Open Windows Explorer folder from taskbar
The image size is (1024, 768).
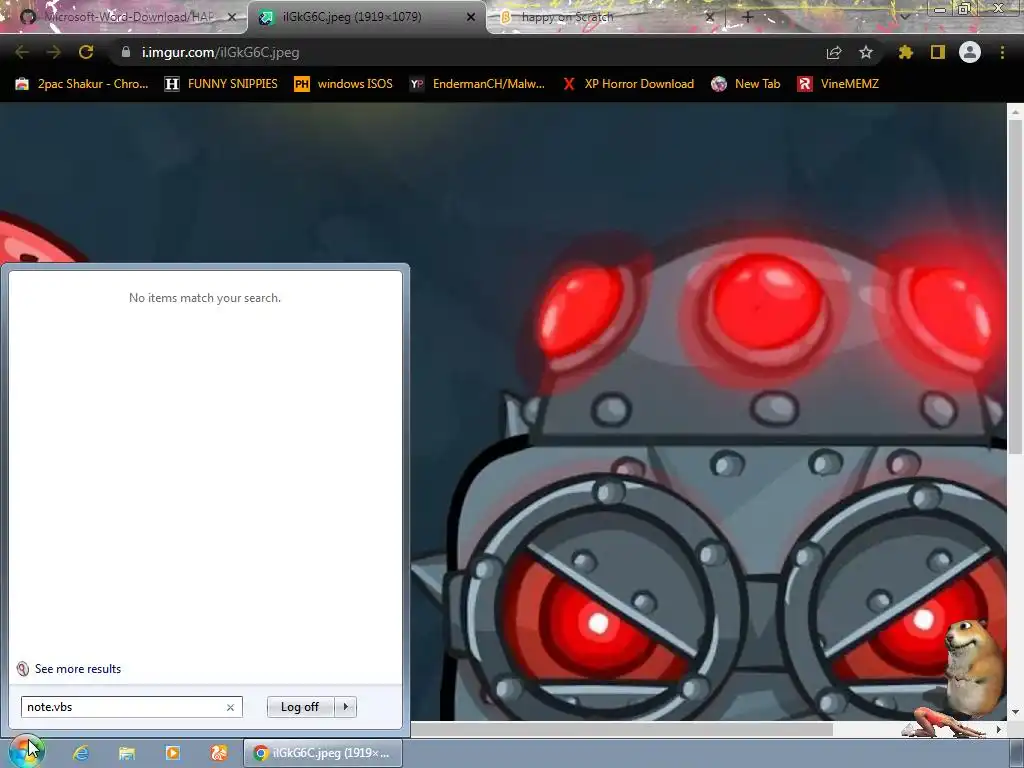pyautogui.click(x=127, y=753)
